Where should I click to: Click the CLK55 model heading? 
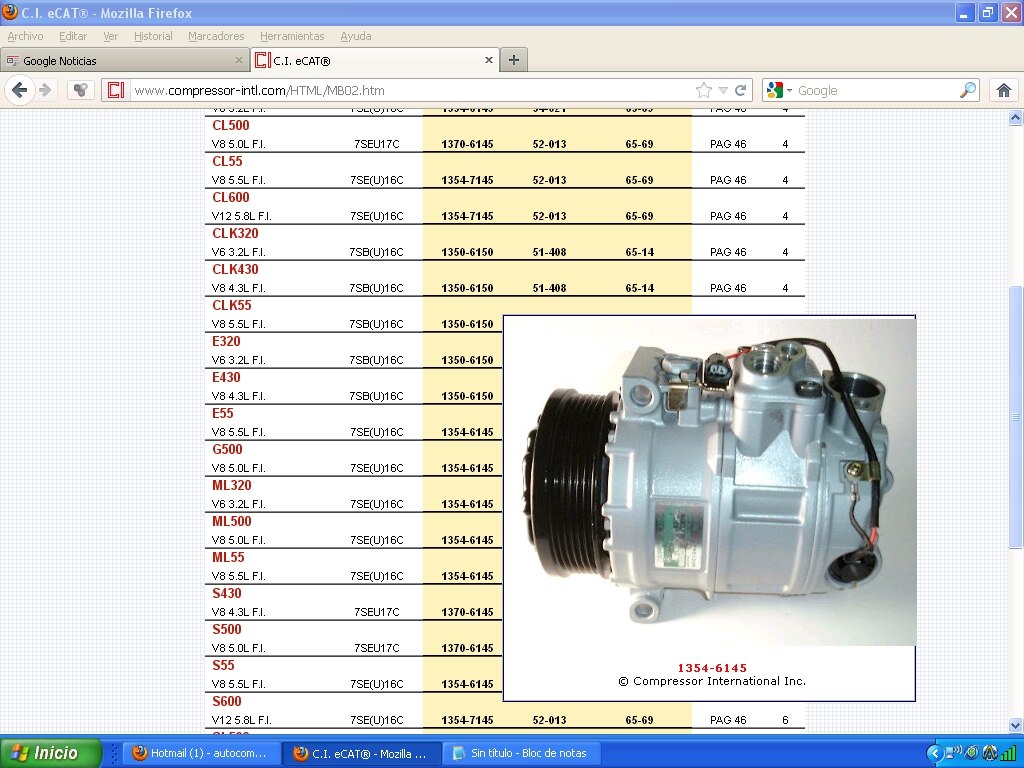pos(232,305)
